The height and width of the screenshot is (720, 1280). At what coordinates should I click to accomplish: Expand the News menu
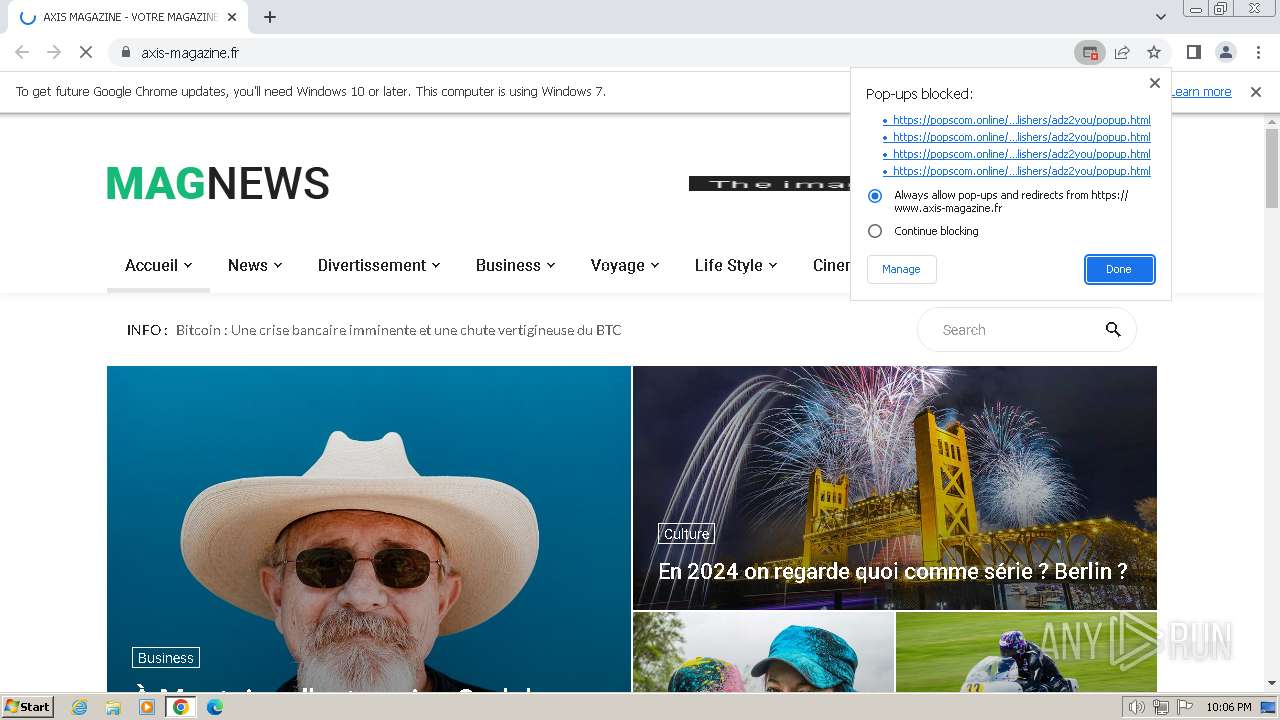[255, 265]
